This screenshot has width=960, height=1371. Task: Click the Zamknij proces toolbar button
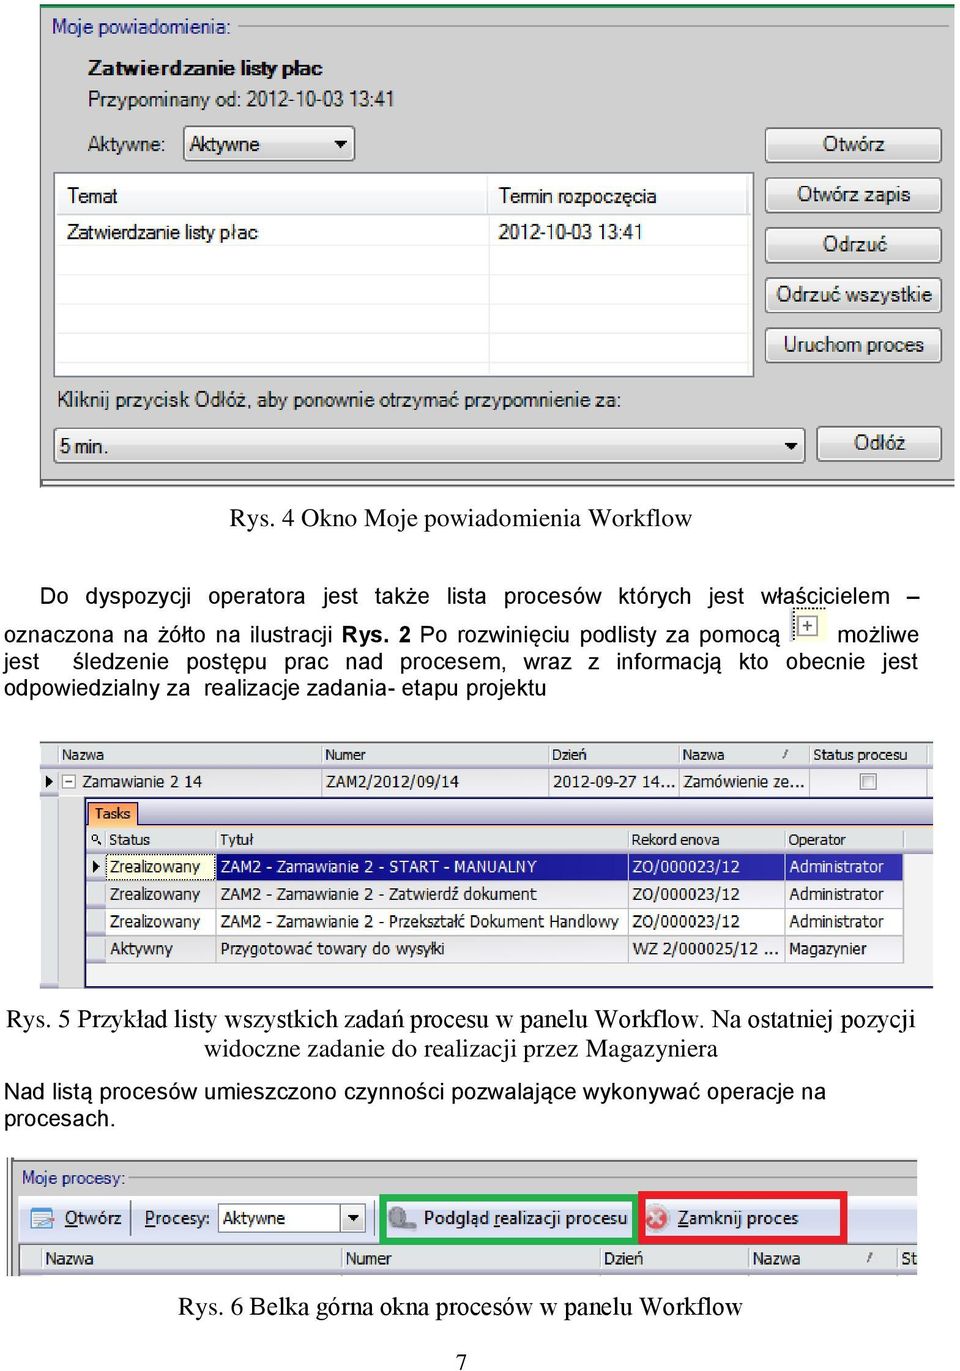[742, 1218]
